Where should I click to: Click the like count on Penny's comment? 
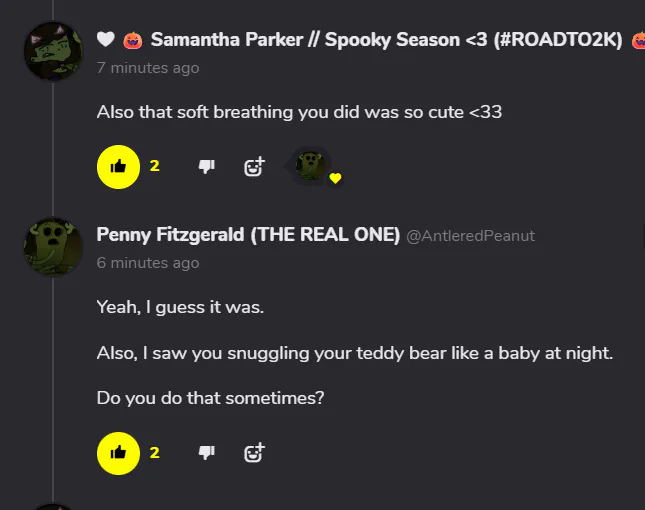coord(155,453)
